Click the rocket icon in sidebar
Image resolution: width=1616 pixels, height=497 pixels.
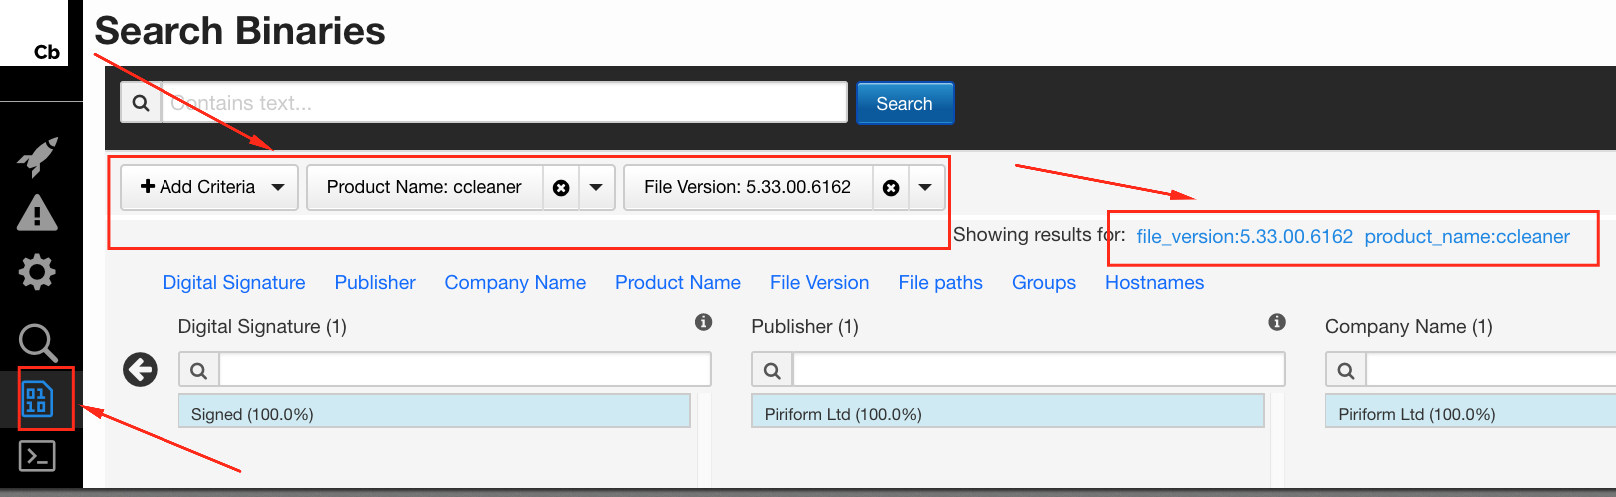point(37,156)
